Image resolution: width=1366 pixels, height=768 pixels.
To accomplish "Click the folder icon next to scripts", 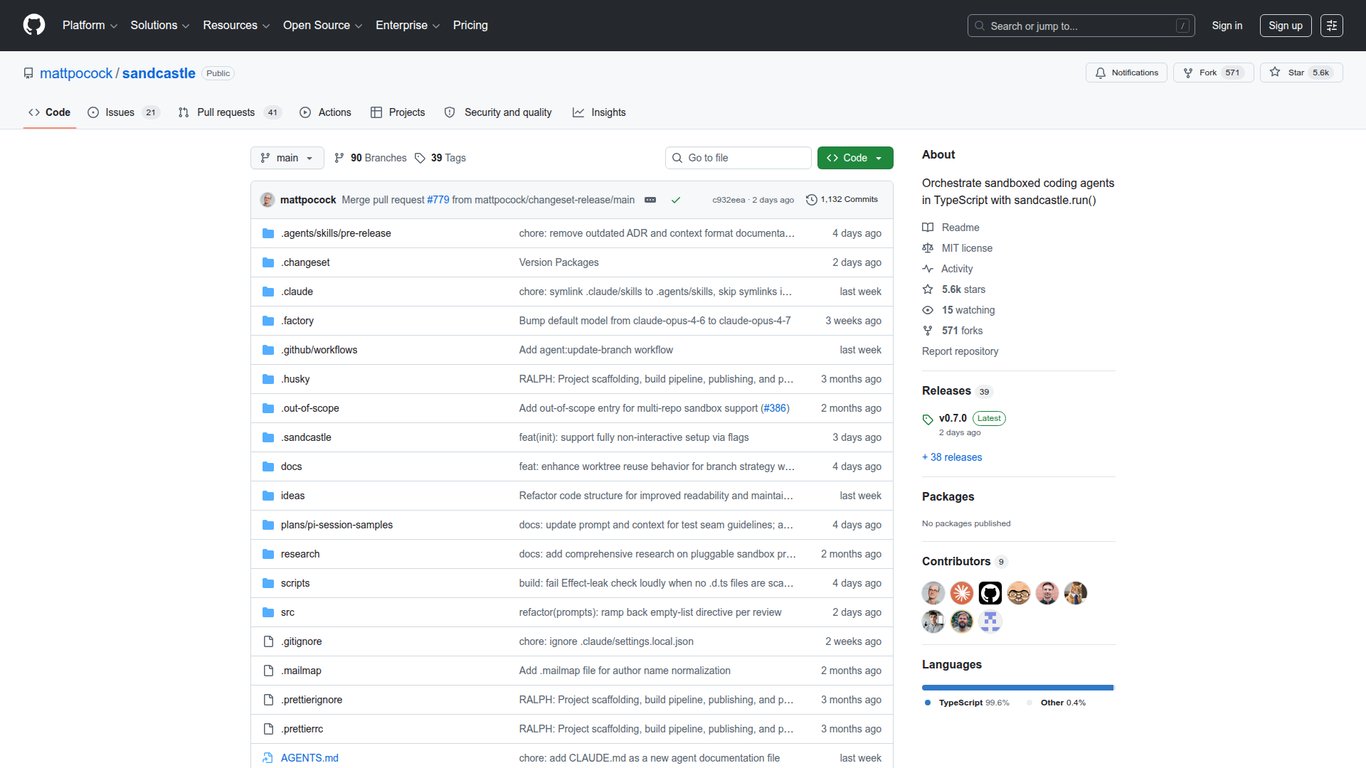I will click(x=268, y=583).
